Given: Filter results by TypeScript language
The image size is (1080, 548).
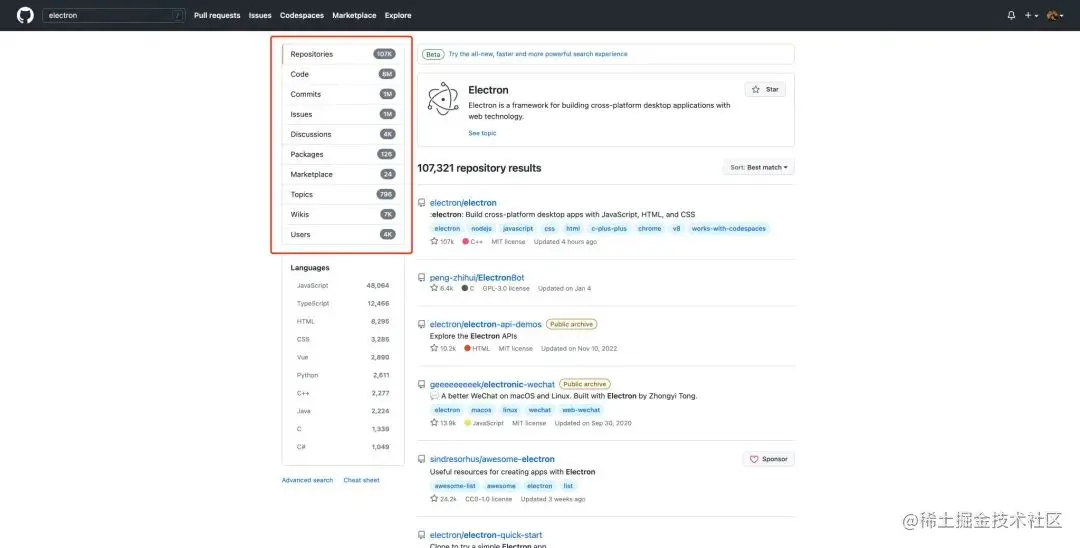Looking at the screenshot, I should [x=343, y=304].
